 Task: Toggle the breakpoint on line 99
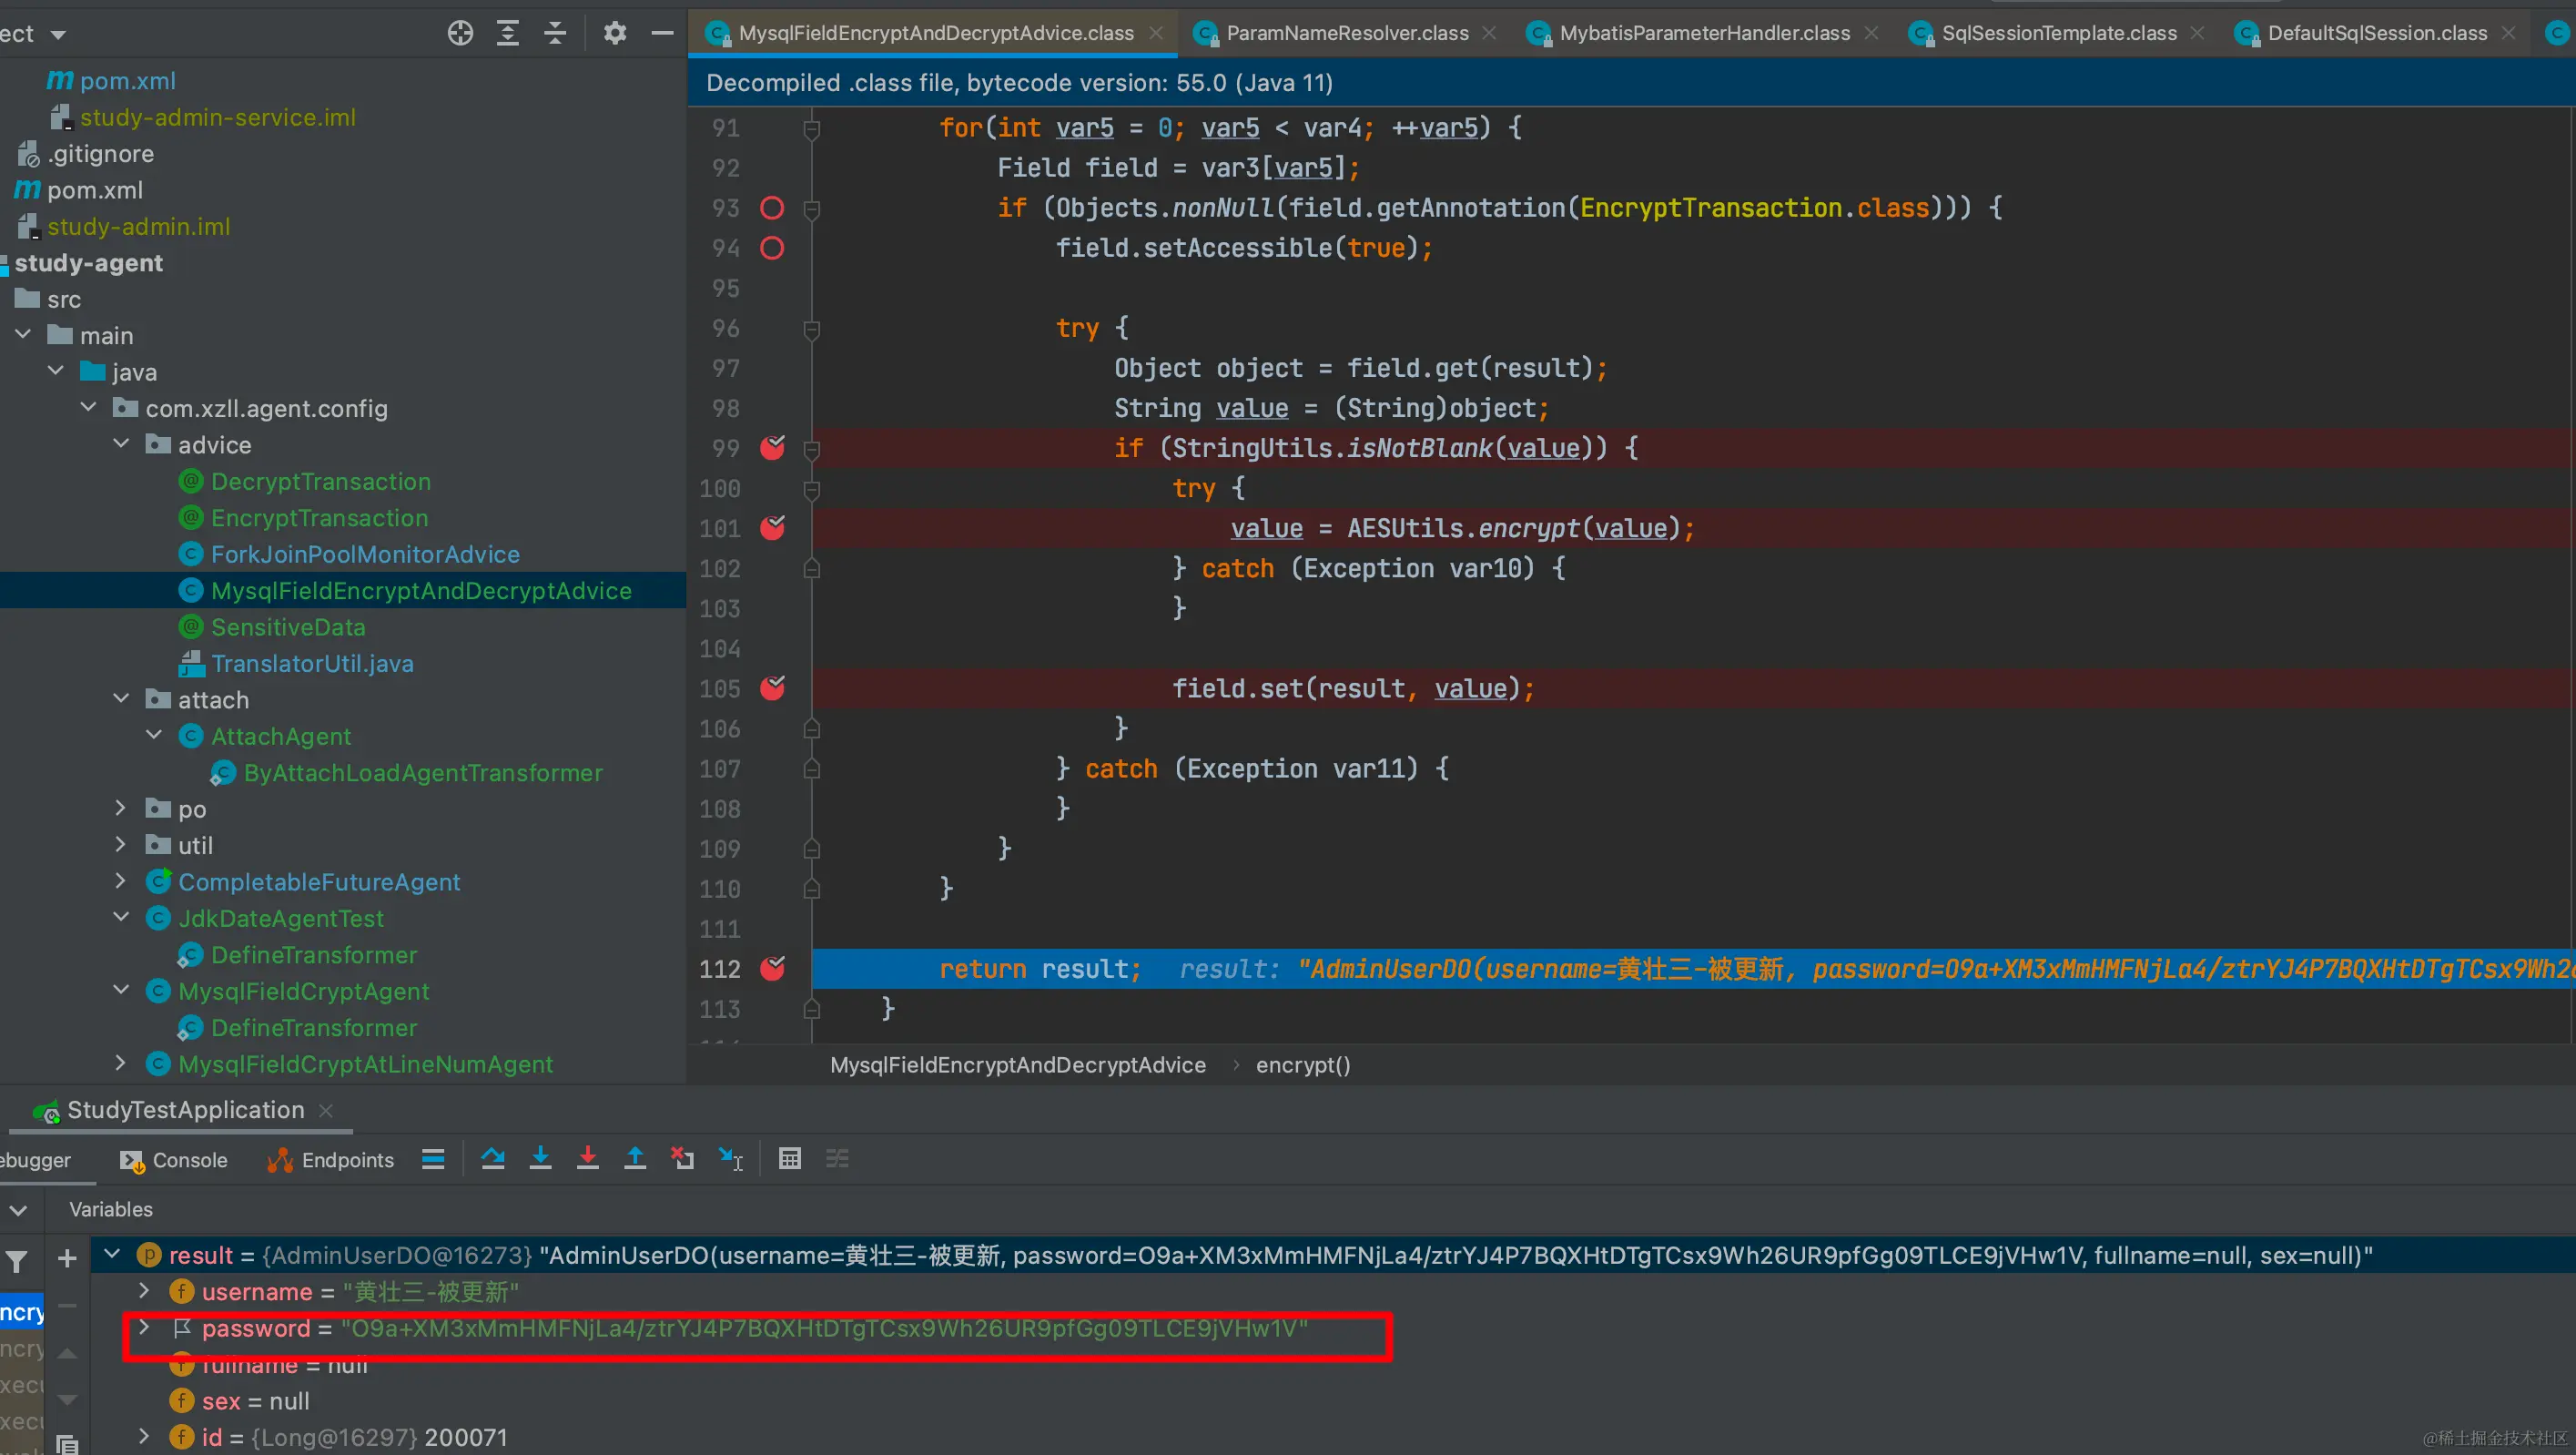772,448
